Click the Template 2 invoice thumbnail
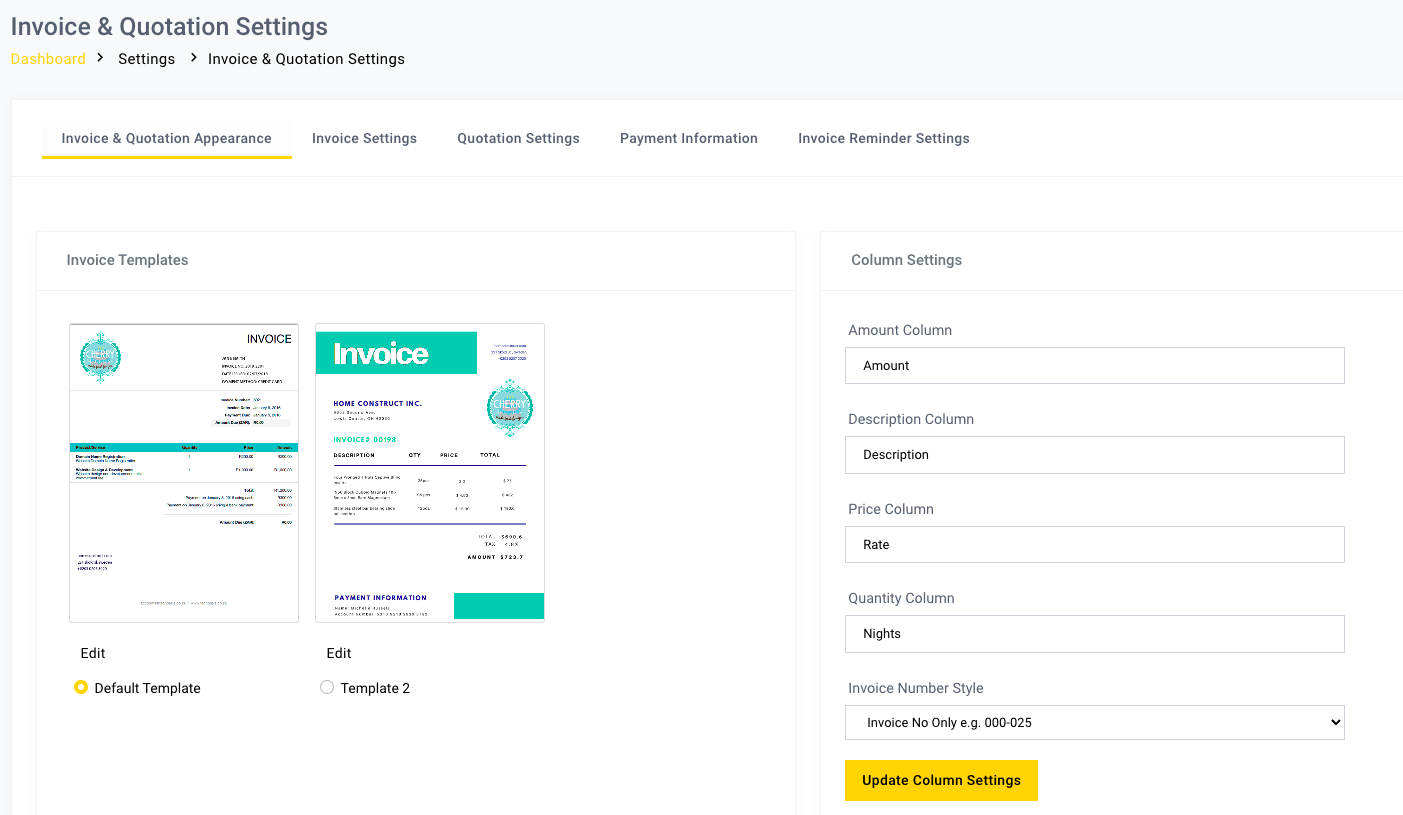This screenshot has height=815, width=1403. tap(429, 471)
